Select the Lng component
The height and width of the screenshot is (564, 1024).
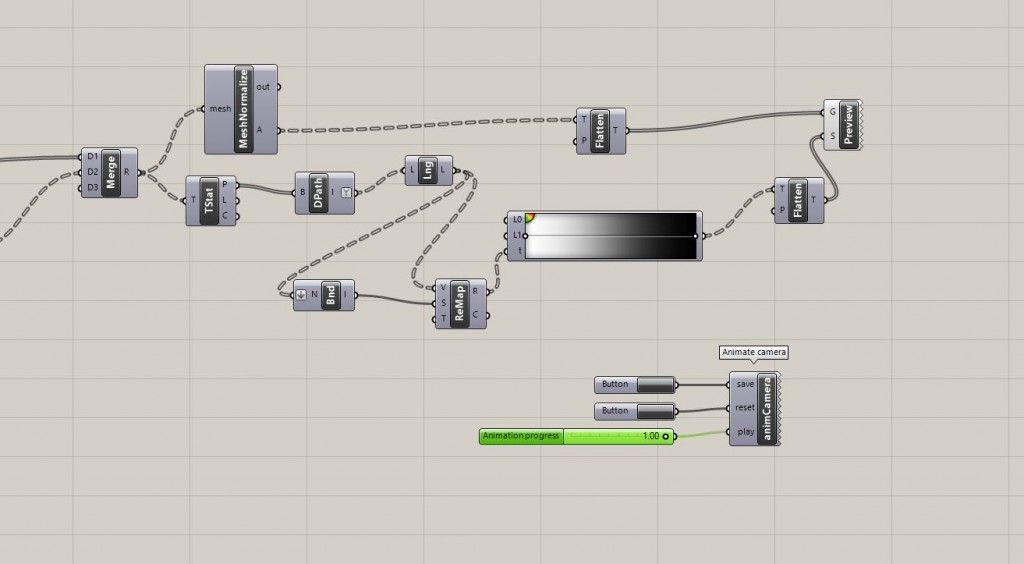click(428, 171)
